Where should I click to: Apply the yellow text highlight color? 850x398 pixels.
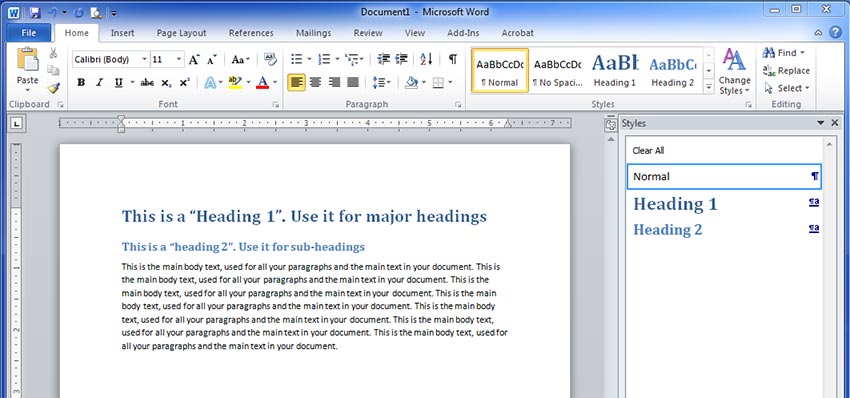coord(235,82)
